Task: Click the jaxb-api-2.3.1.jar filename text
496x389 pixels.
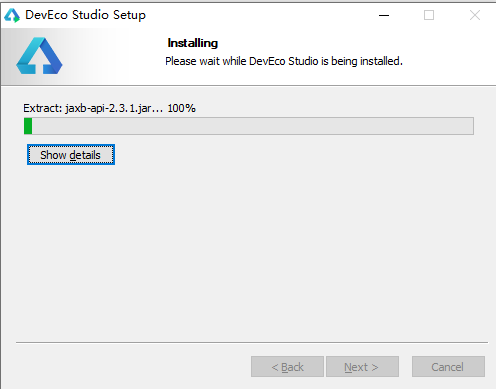Action: (x=108, y=109)
